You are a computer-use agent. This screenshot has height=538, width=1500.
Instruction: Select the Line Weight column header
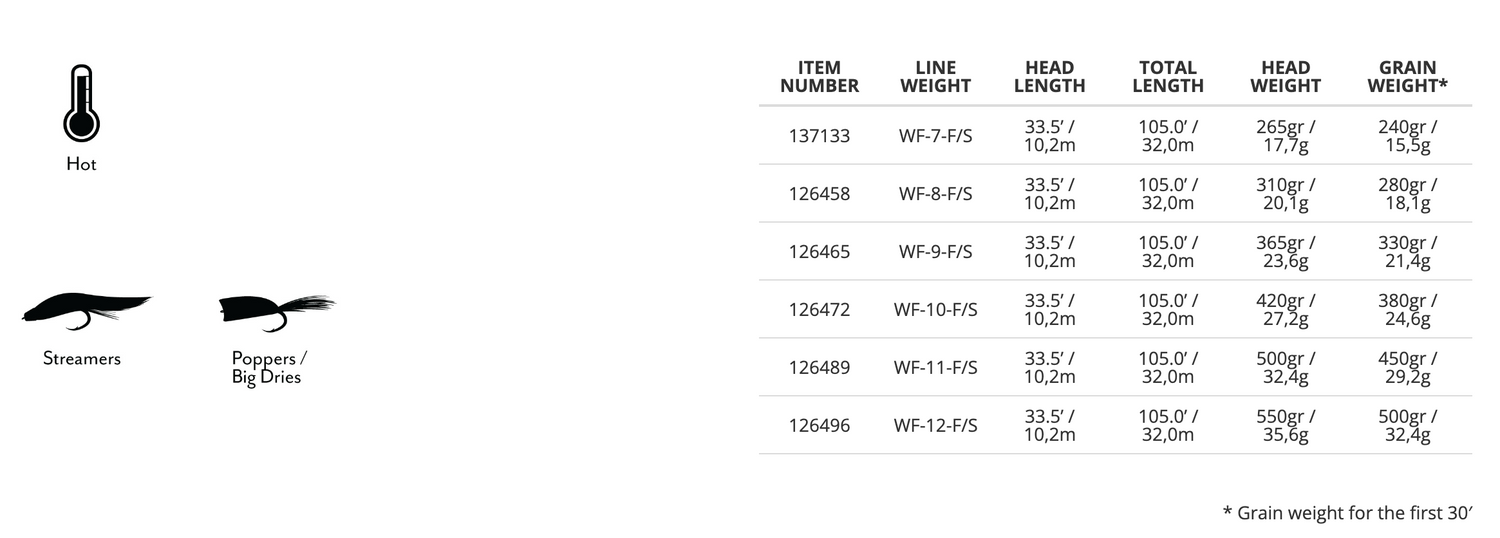935,77
